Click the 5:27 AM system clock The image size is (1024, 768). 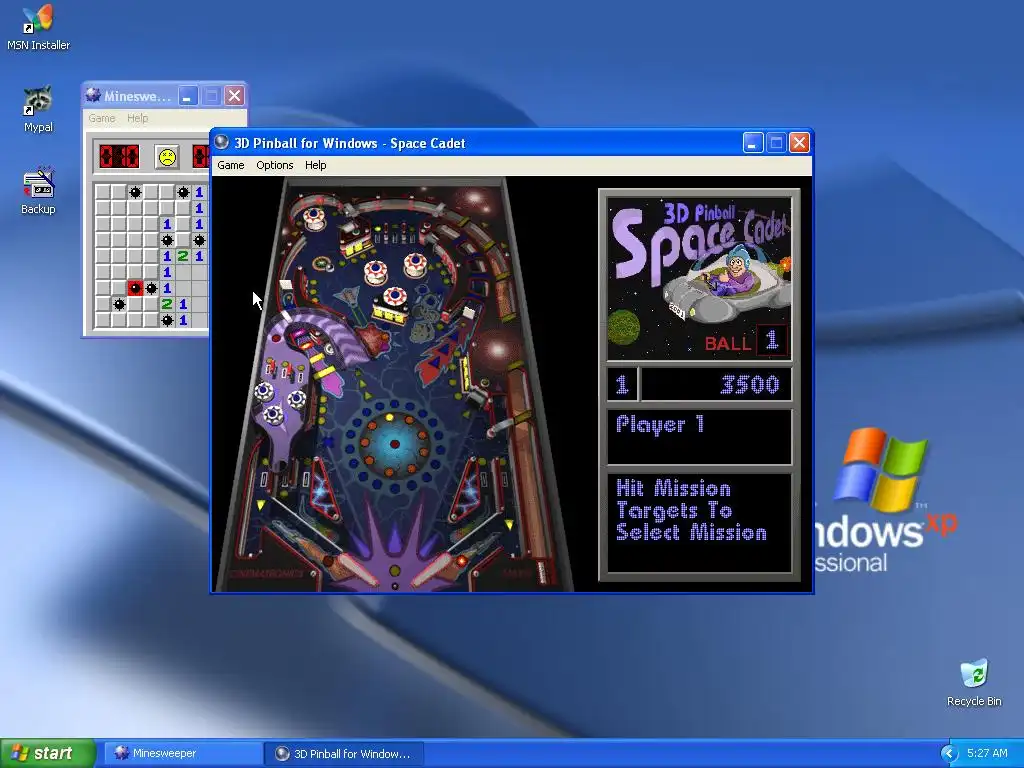pos(987,753)
